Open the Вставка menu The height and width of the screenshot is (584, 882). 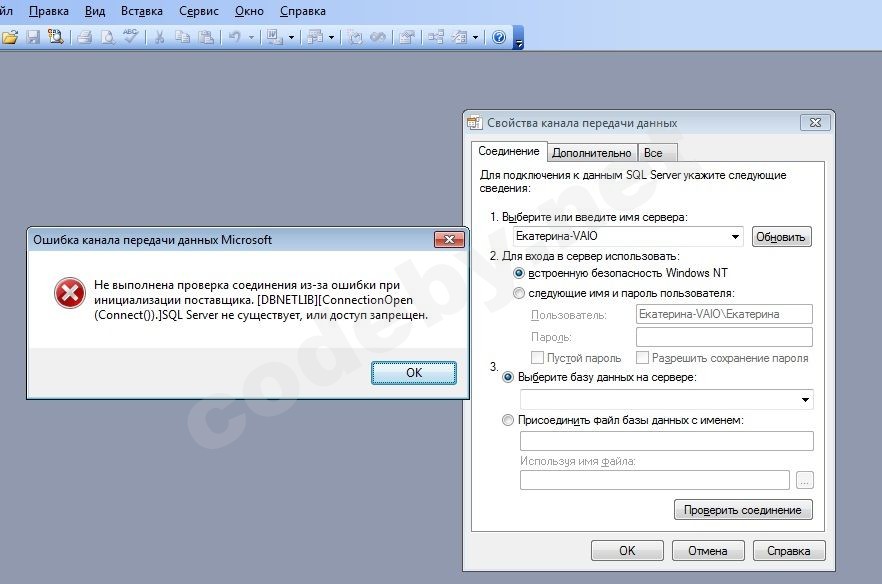tap(142, 11)
